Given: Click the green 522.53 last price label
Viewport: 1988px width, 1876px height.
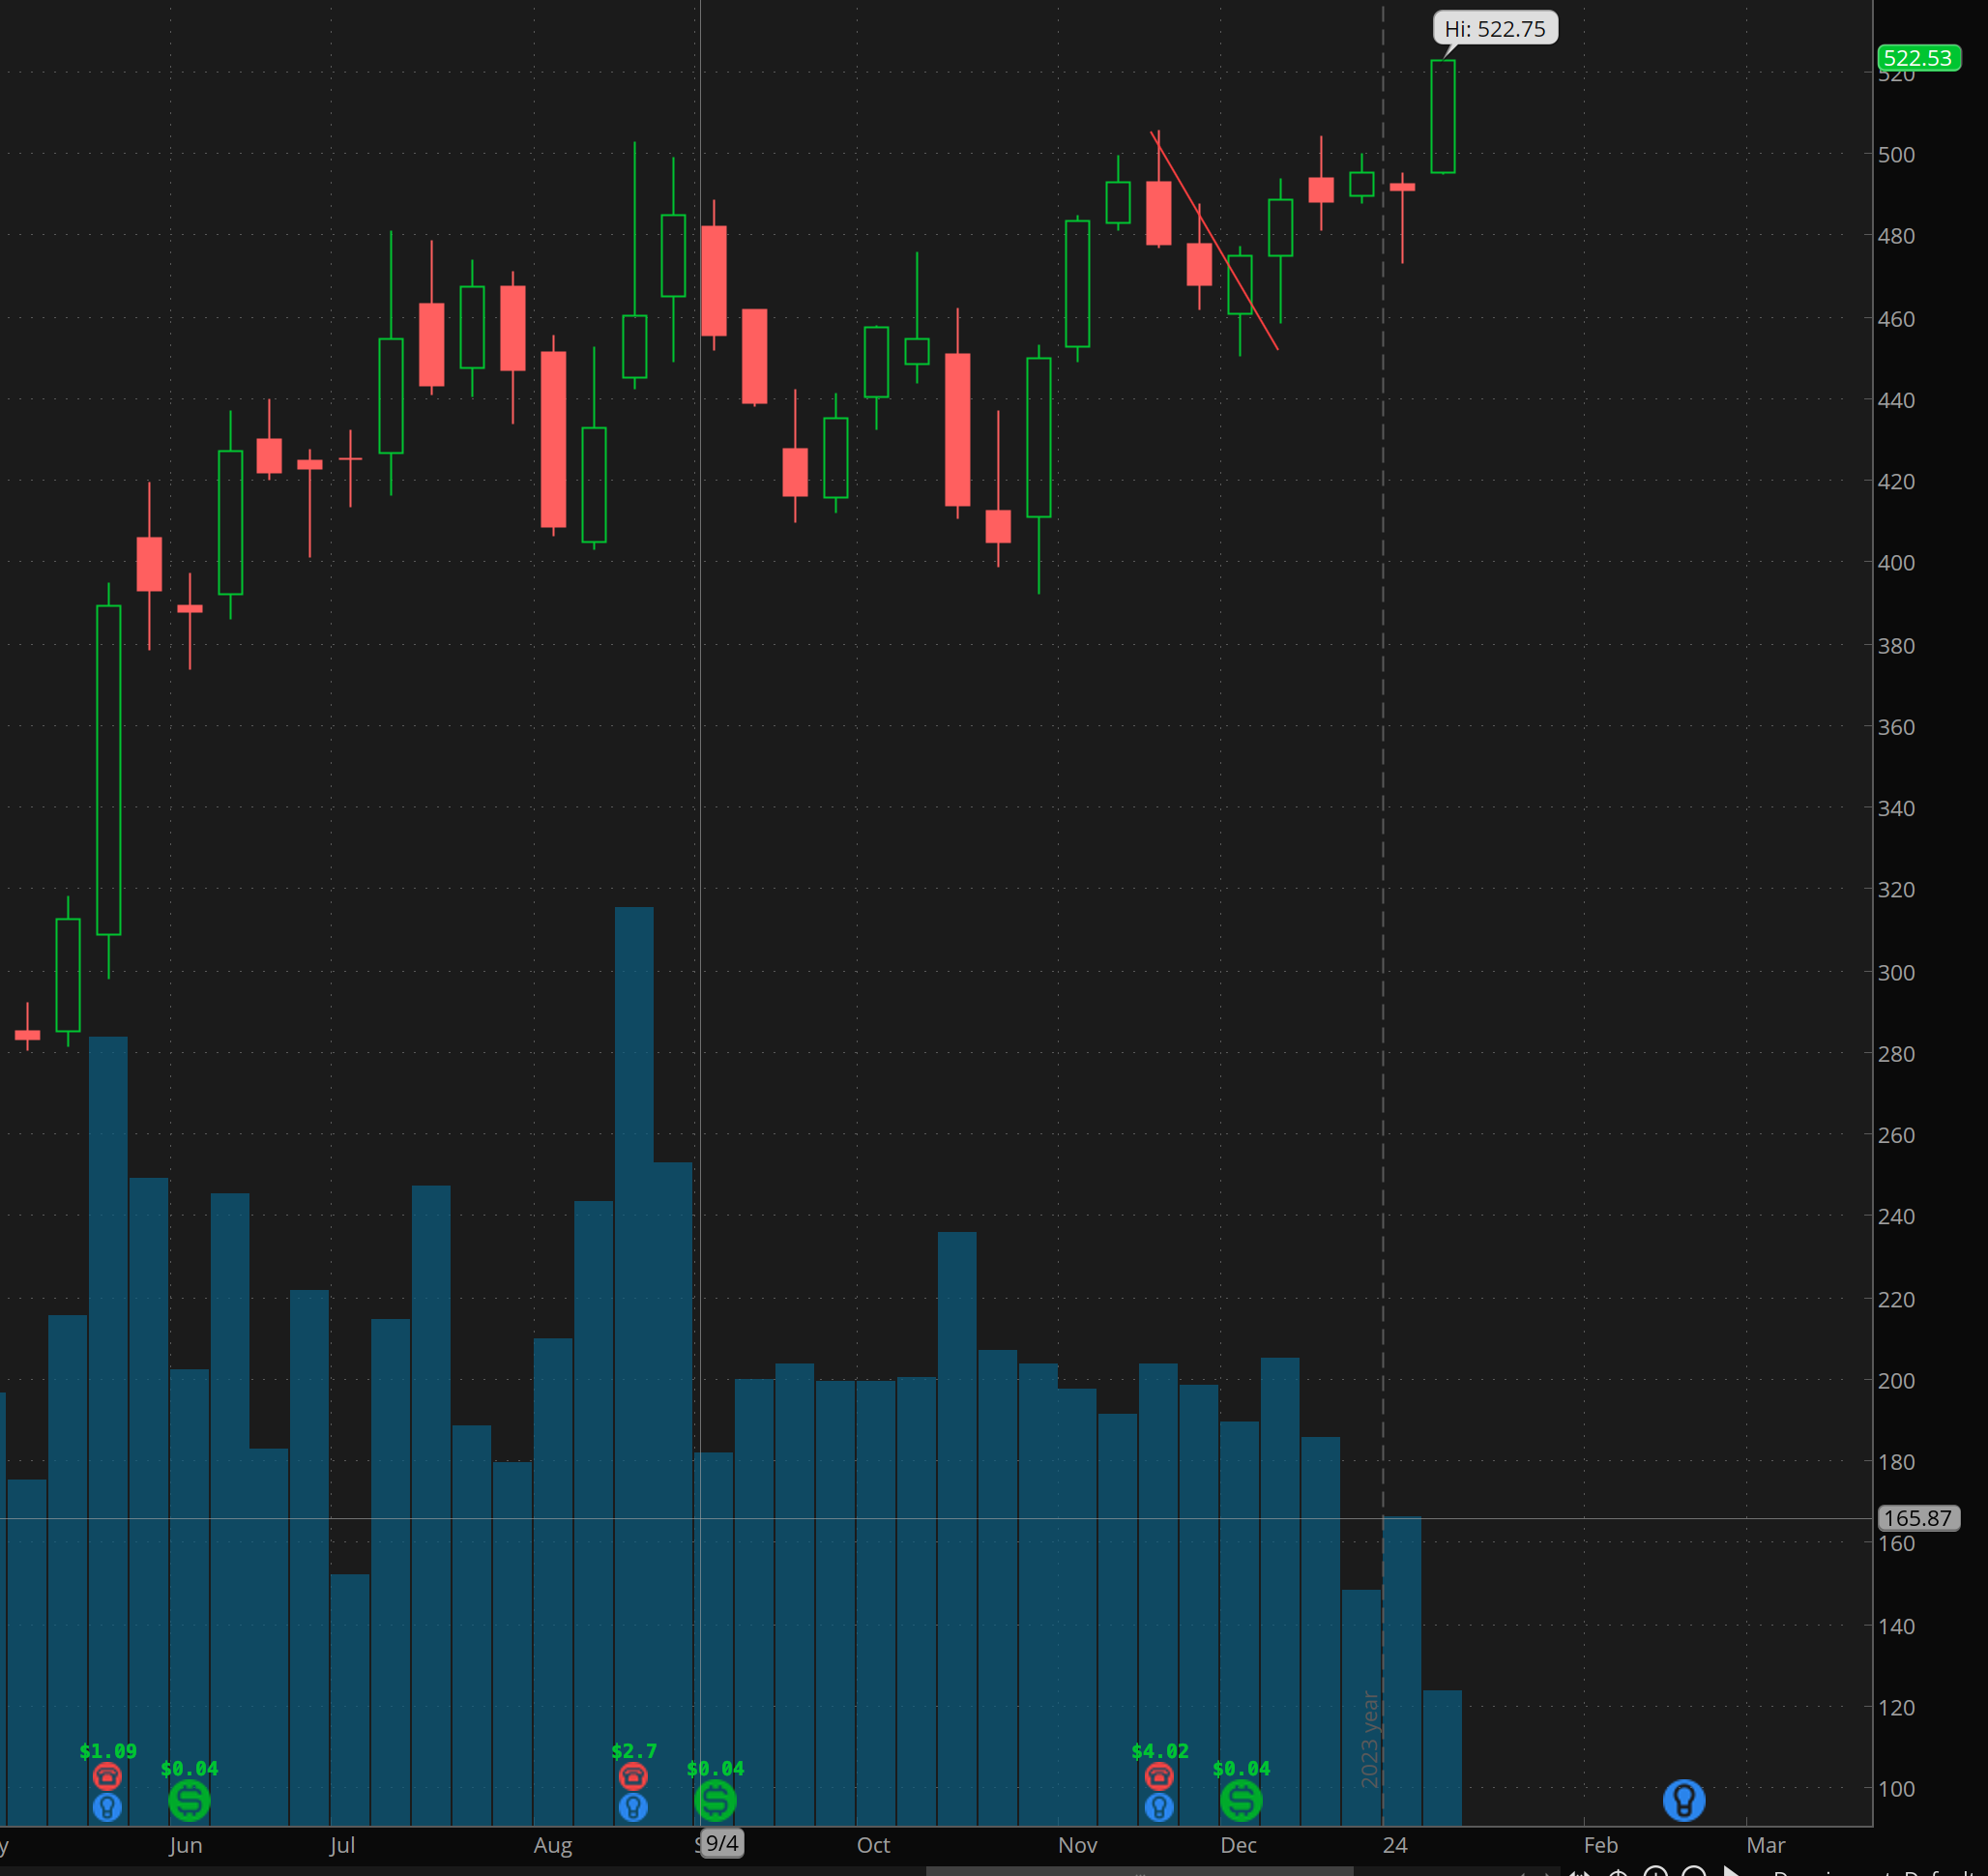Looking at the screenshot, I should (1917, 58).
